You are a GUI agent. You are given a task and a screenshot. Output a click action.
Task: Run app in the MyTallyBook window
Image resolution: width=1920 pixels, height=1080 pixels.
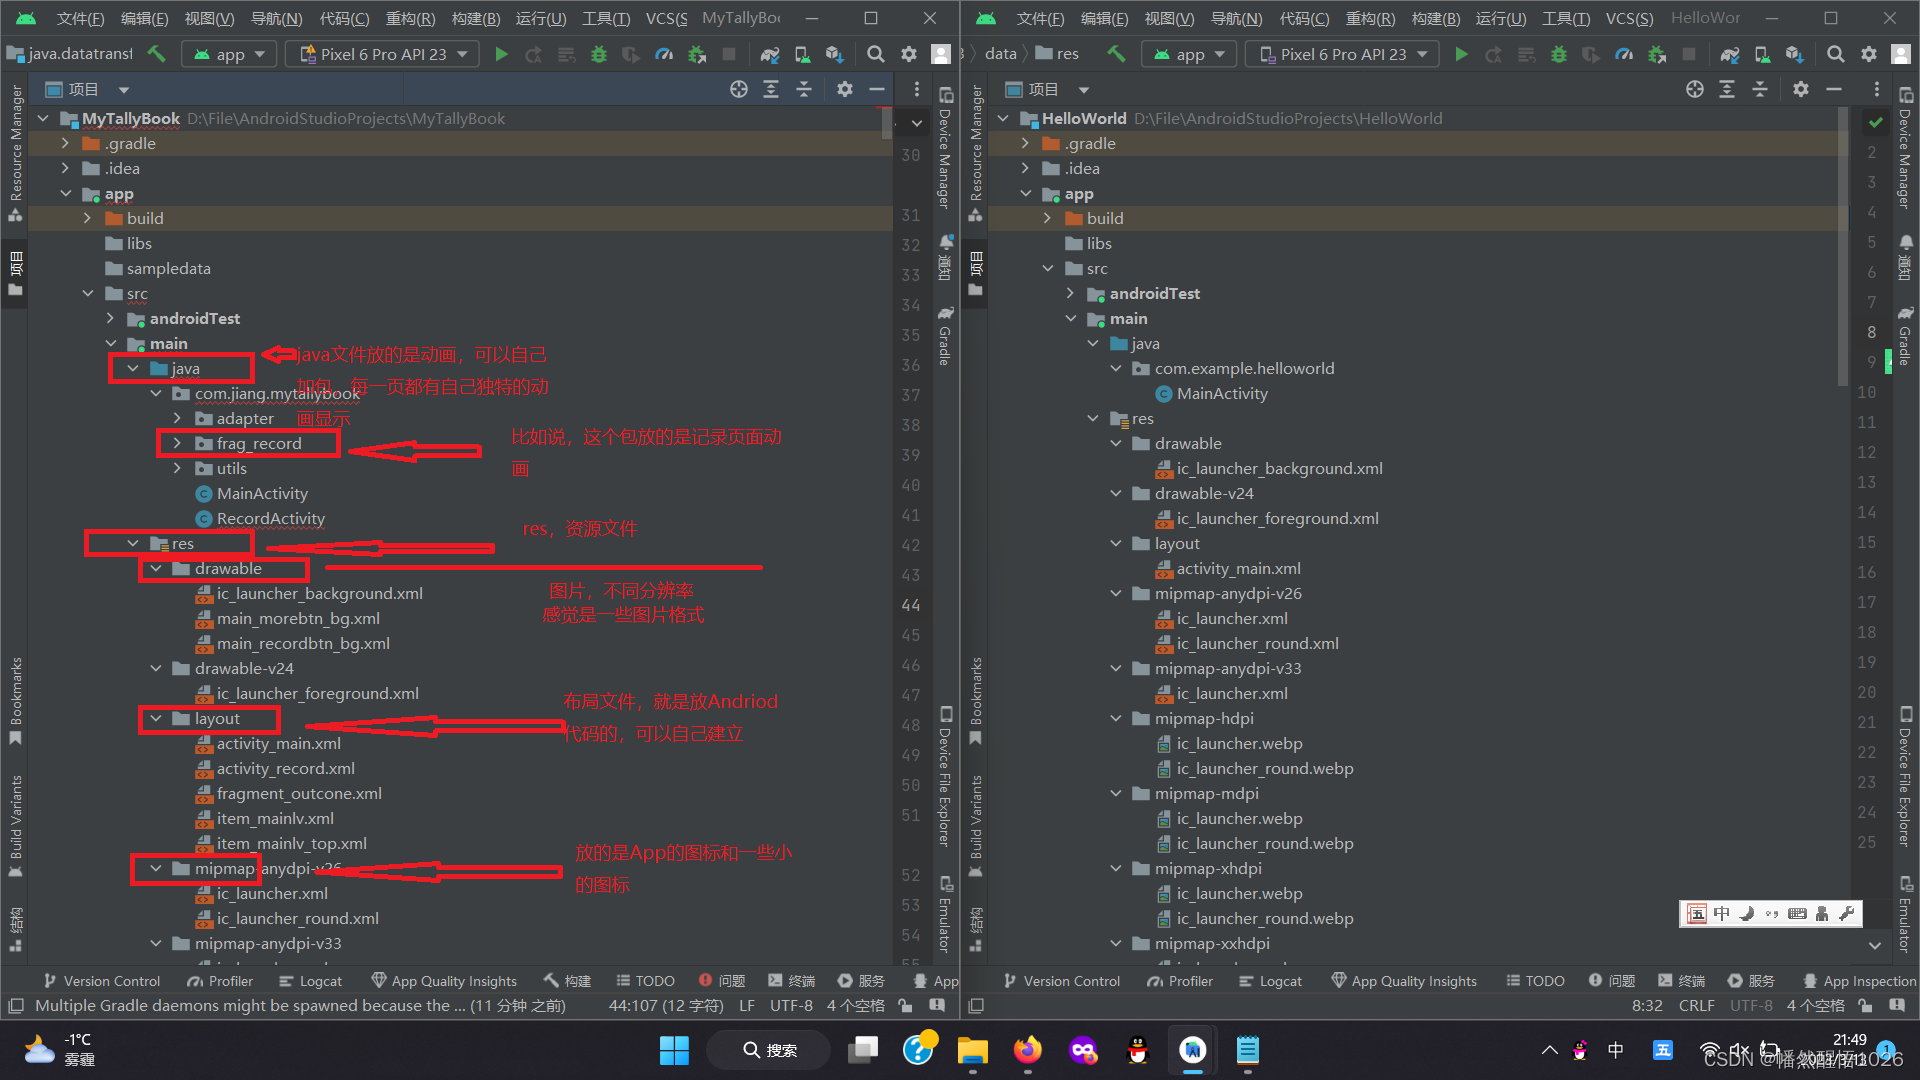pos(501,54)
